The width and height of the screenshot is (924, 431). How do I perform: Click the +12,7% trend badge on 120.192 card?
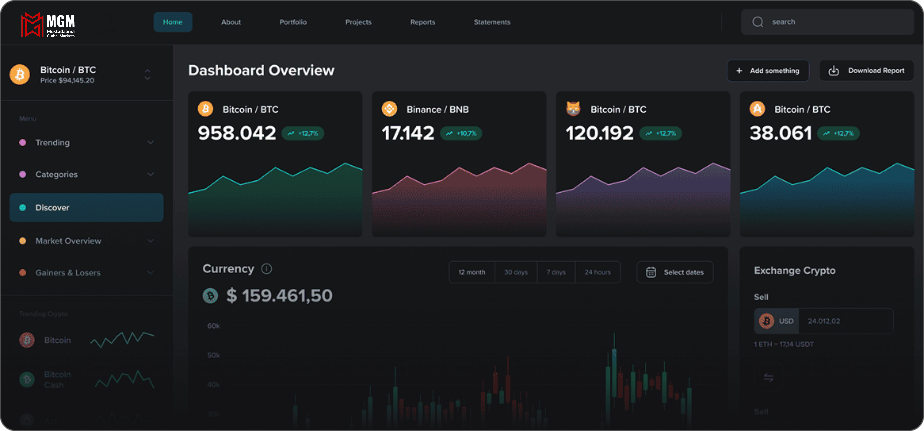pyautogui.click(x=661, y=134)
